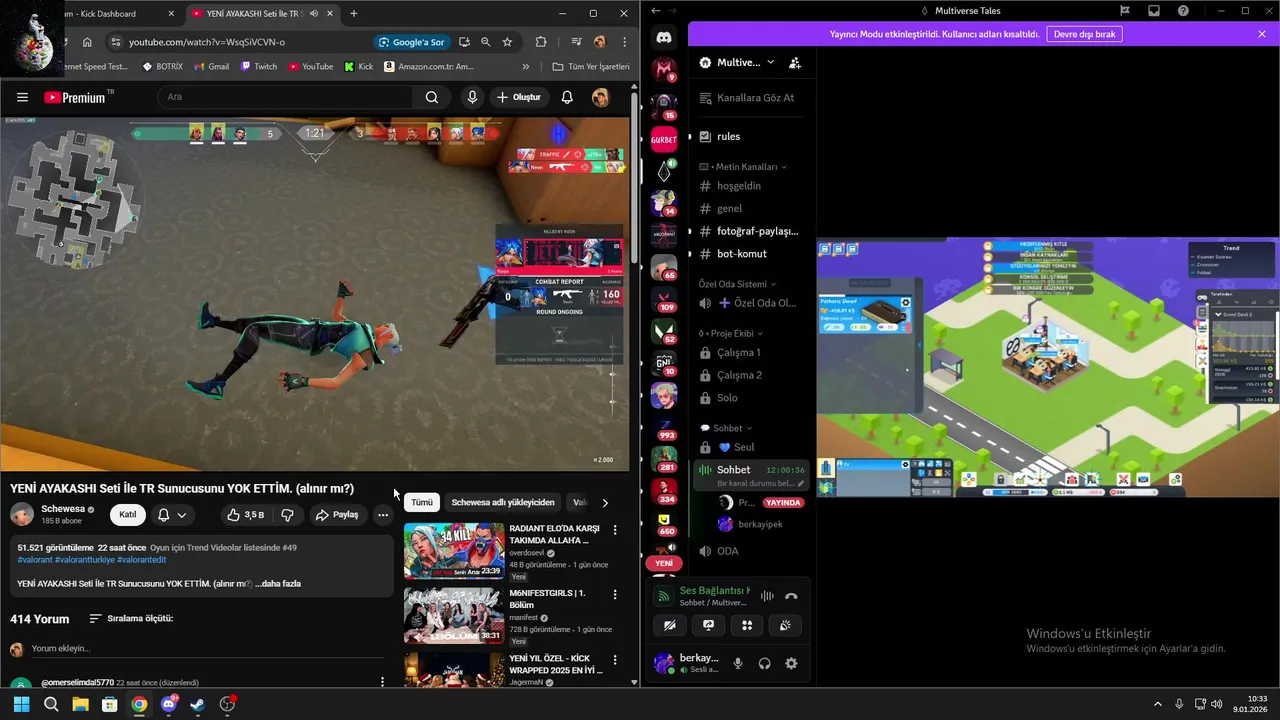Start YouTube voice search microphone
1280x720 pixels.
click(x=472, y=97)
